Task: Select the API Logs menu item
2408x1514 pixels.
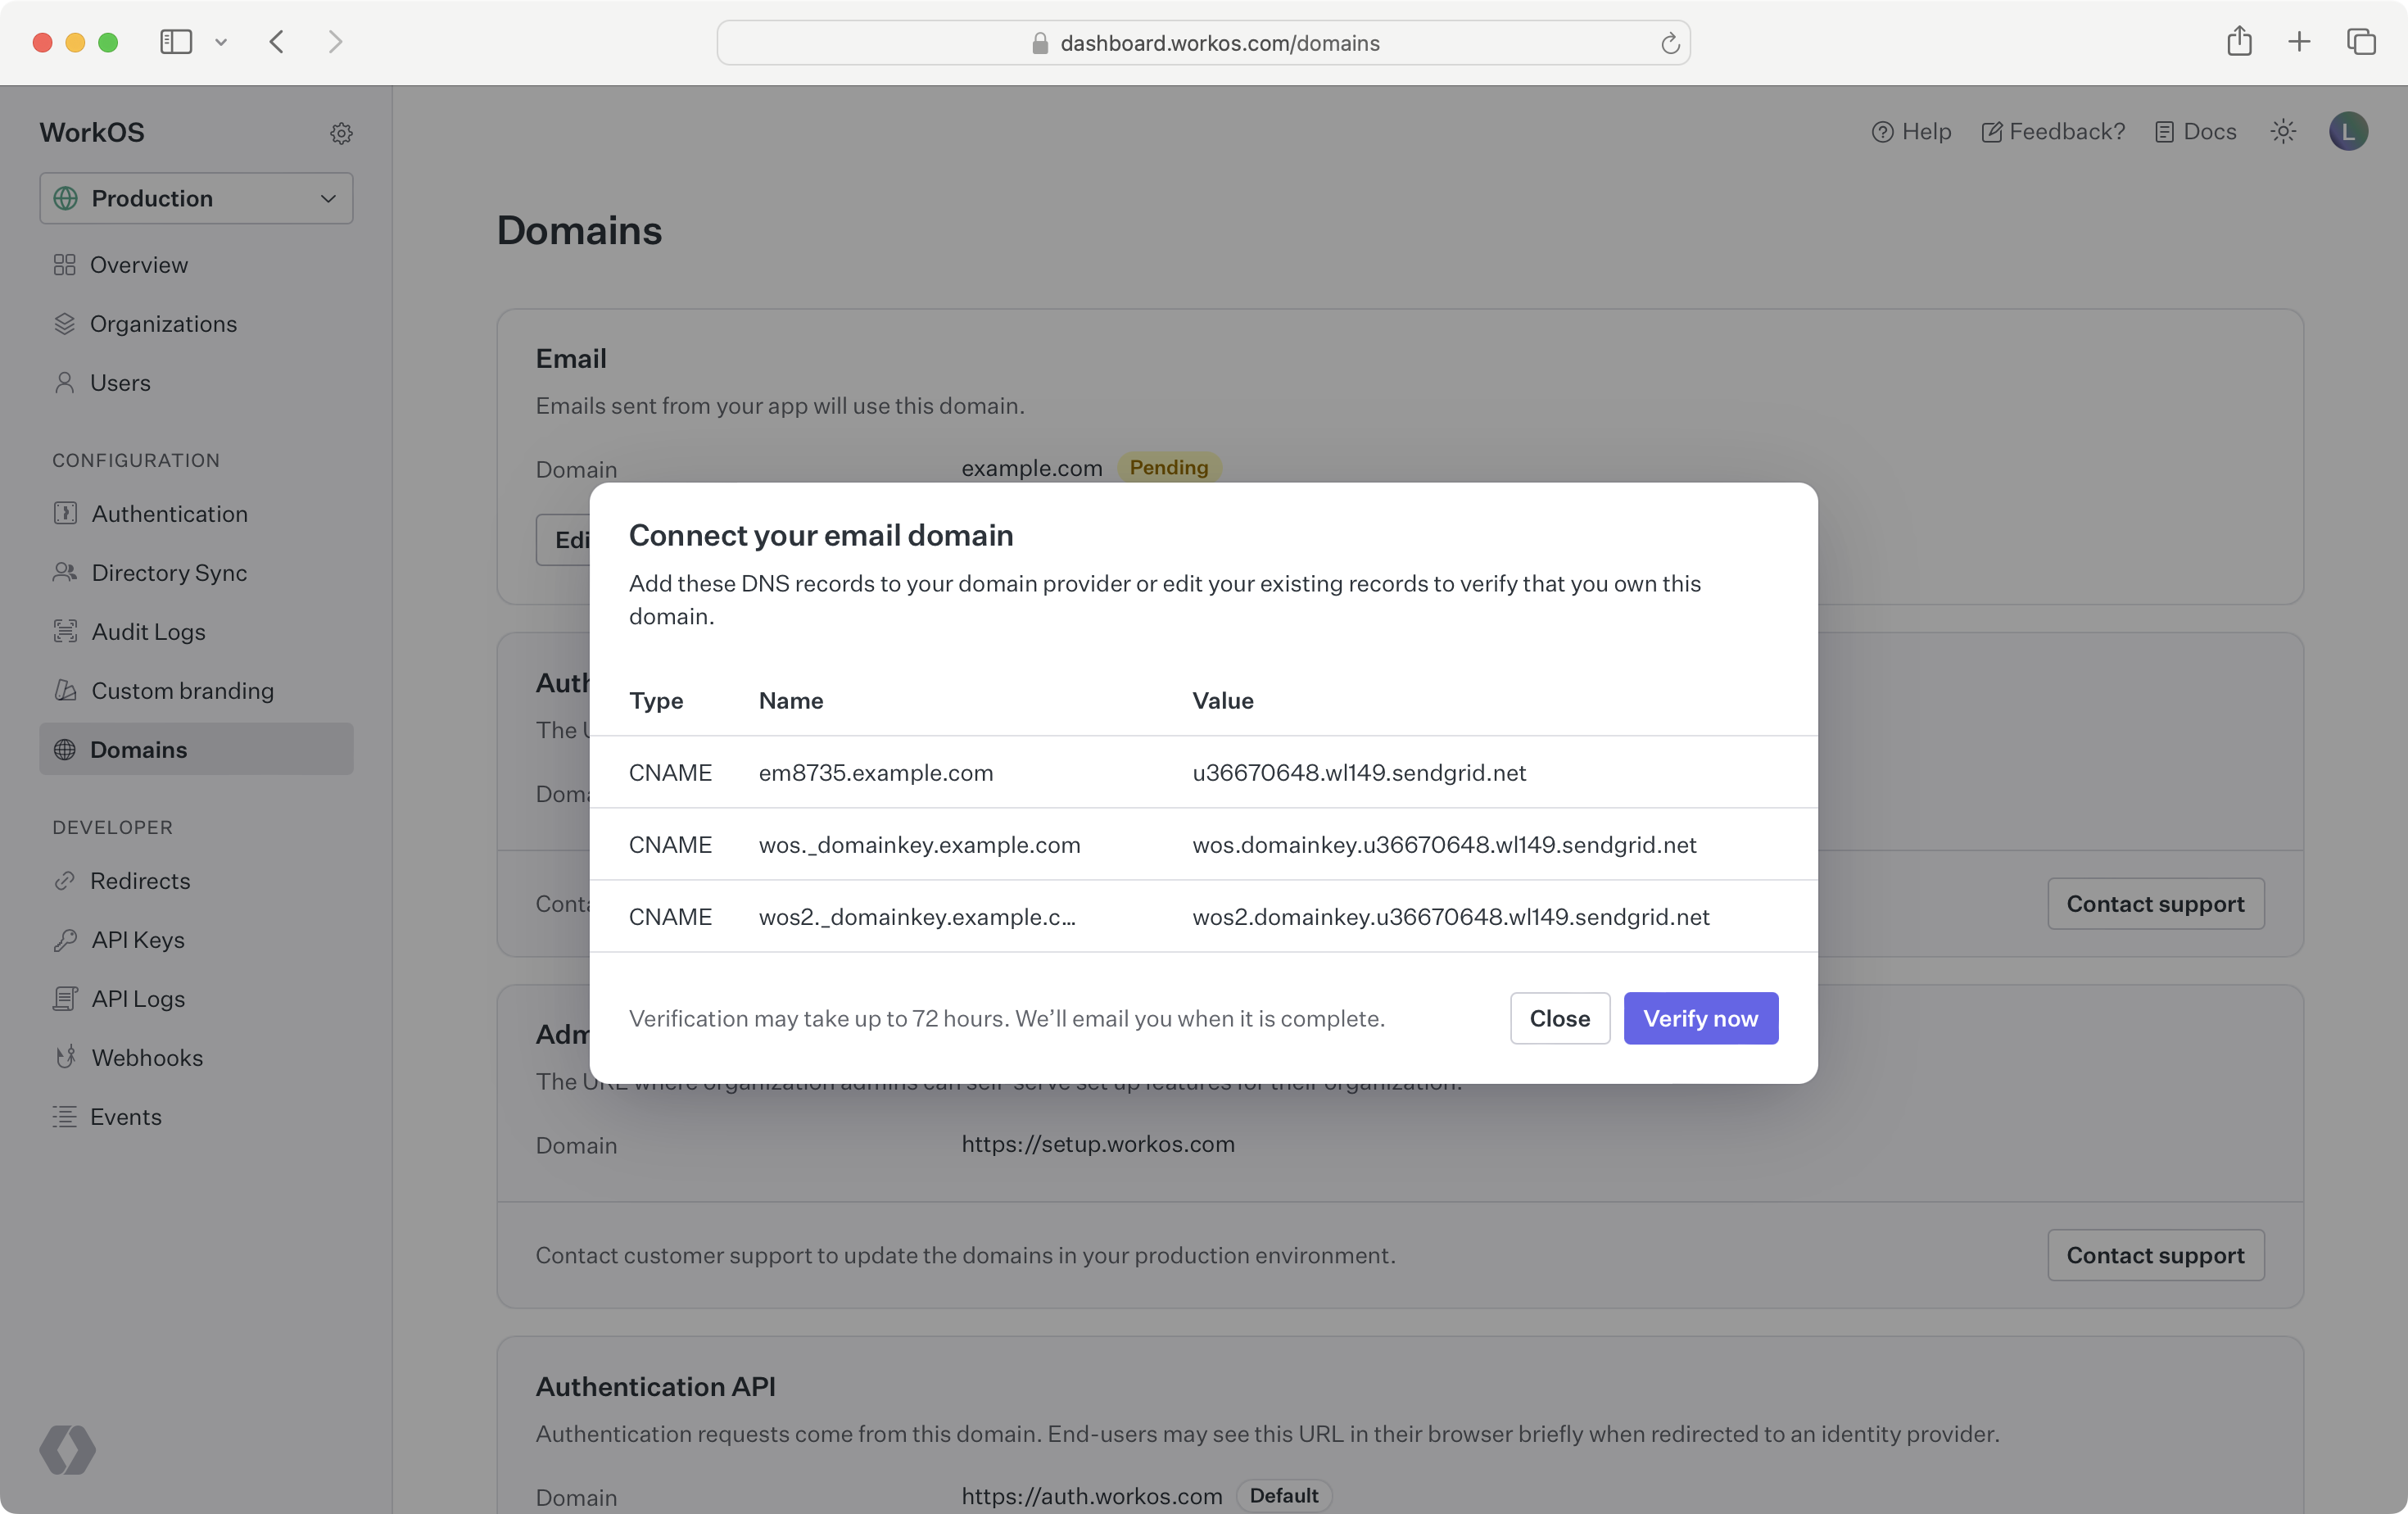Action: 138,998
